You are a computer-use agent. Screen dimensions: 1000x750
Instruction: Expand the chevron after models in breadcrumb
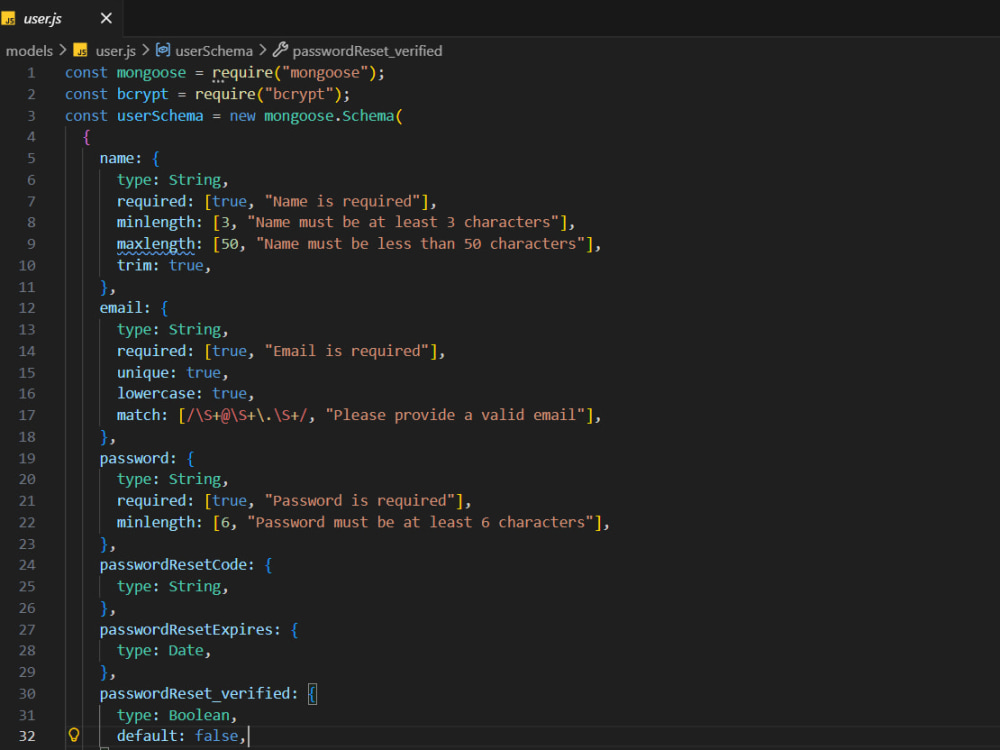63,50
